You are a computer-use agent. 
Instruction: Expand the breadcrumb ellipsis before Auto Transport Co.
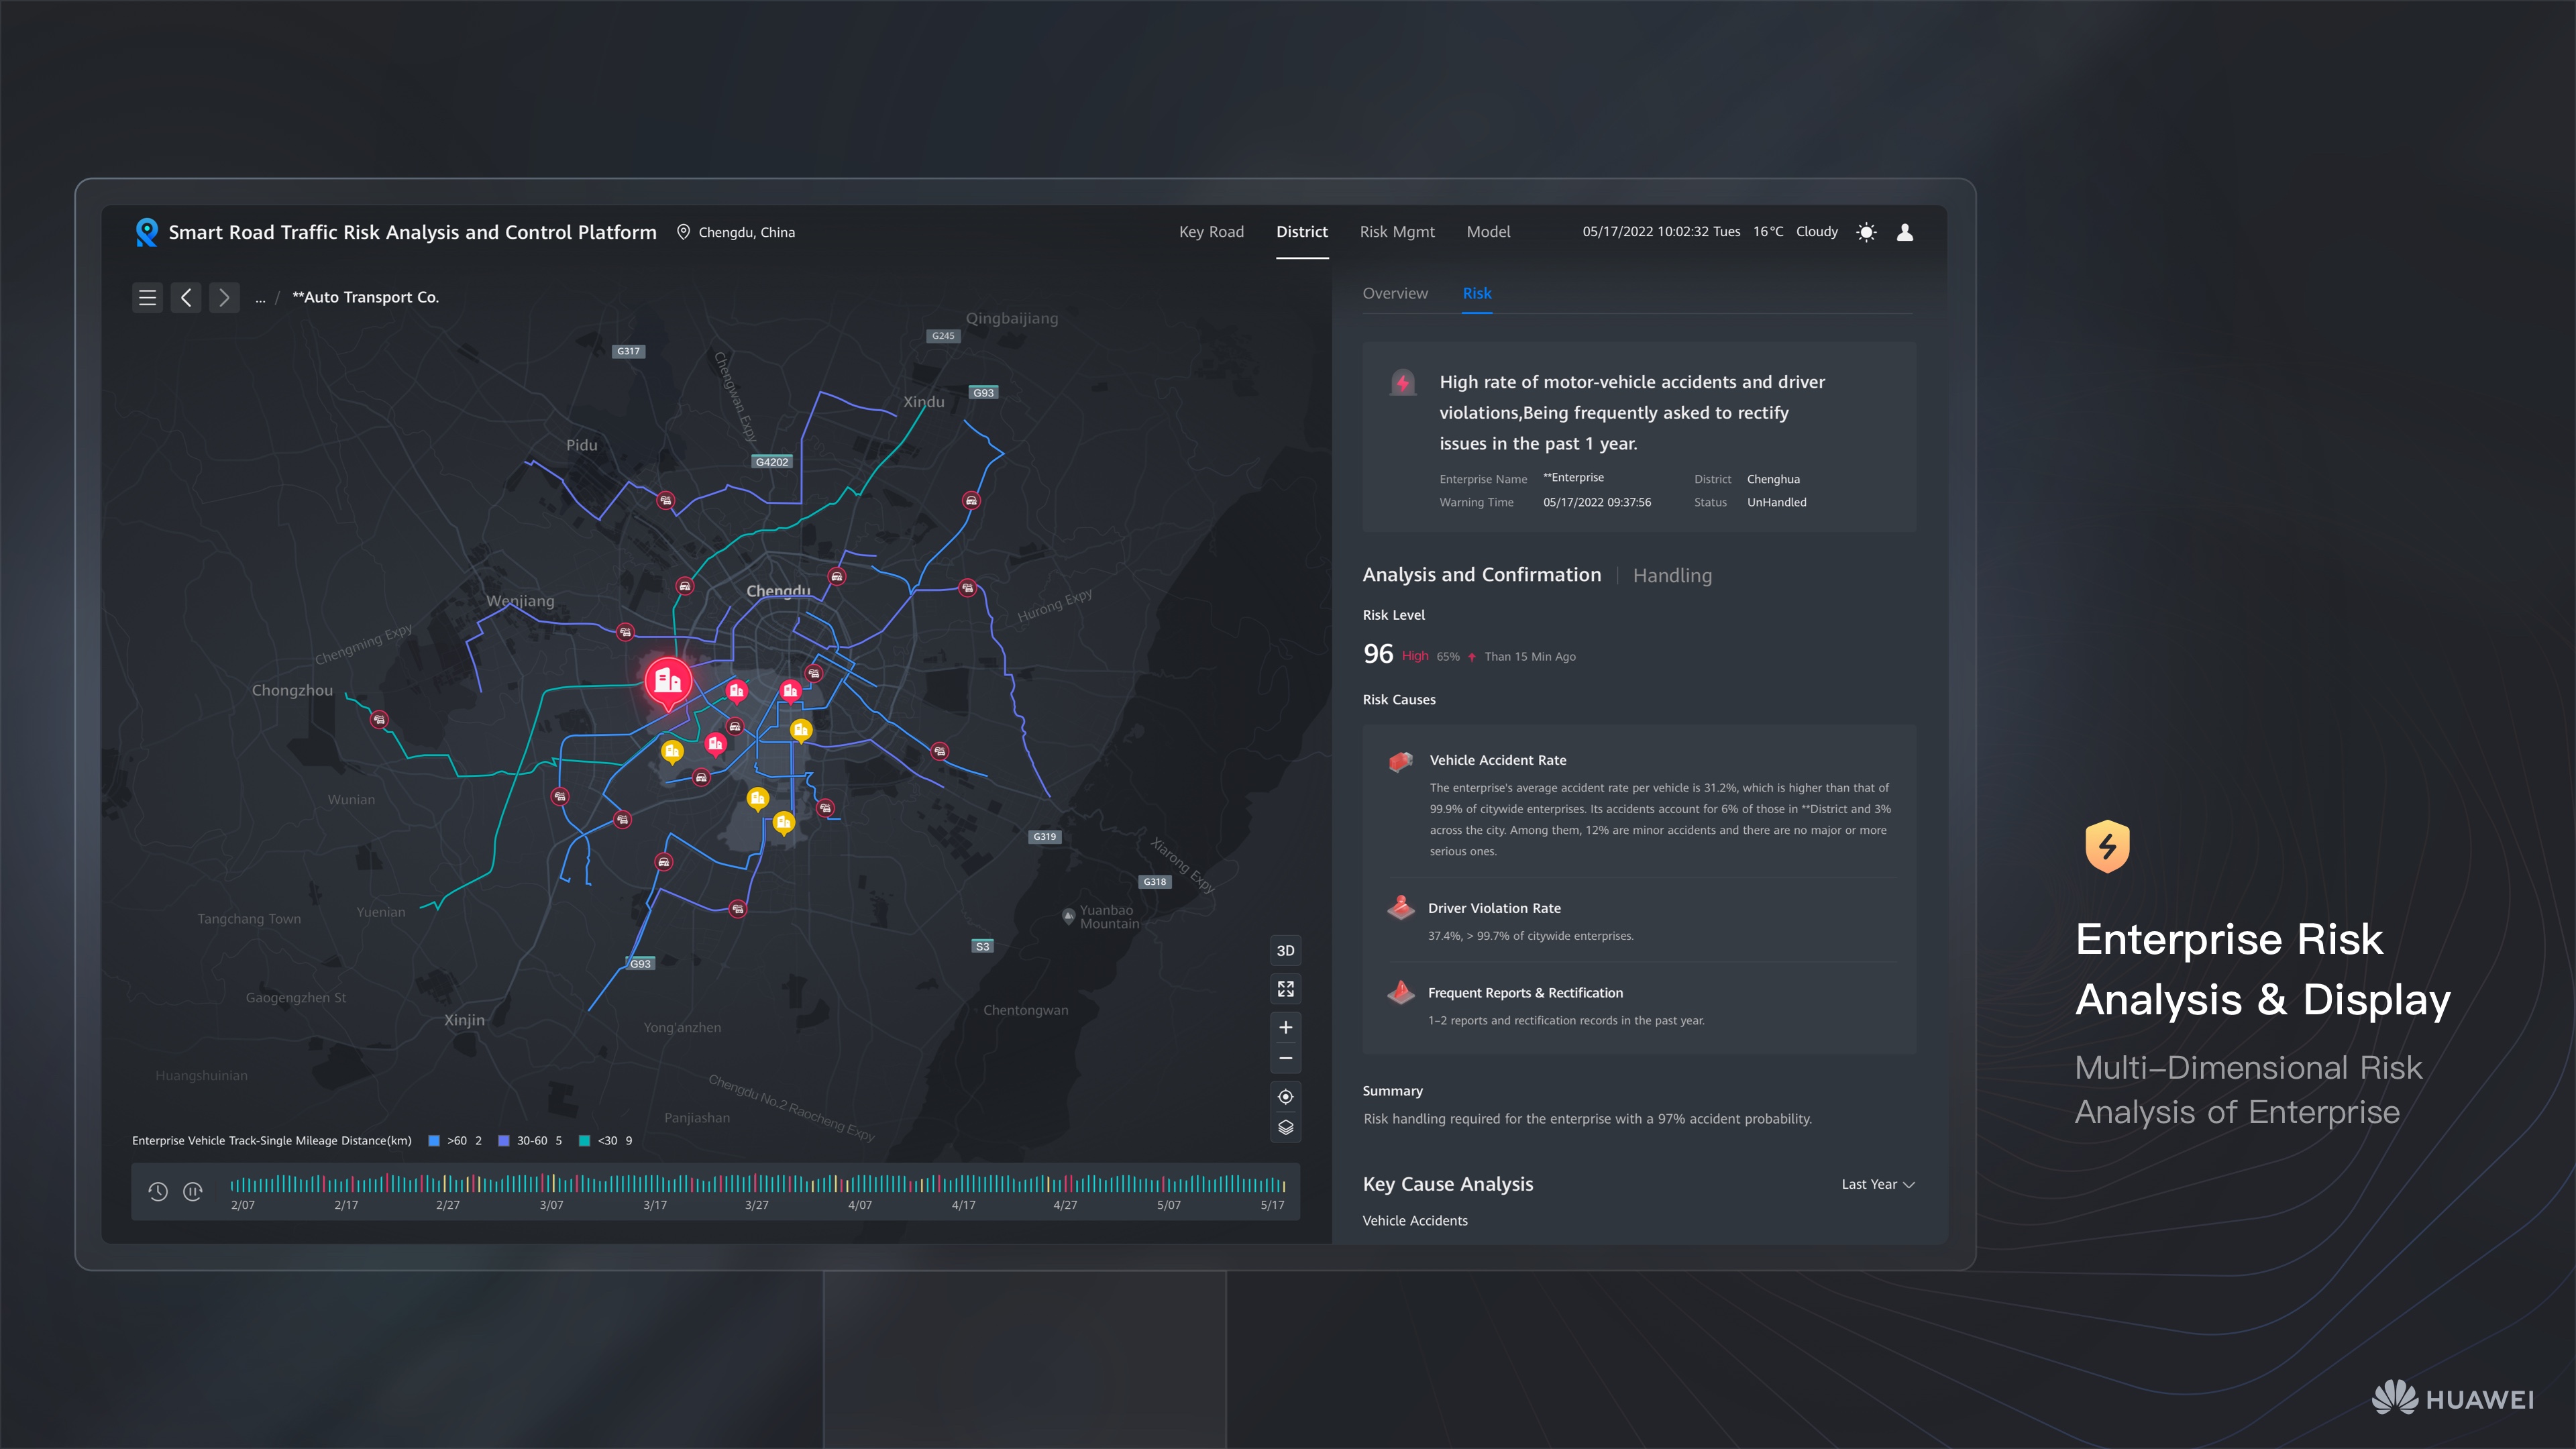point(260,297)
